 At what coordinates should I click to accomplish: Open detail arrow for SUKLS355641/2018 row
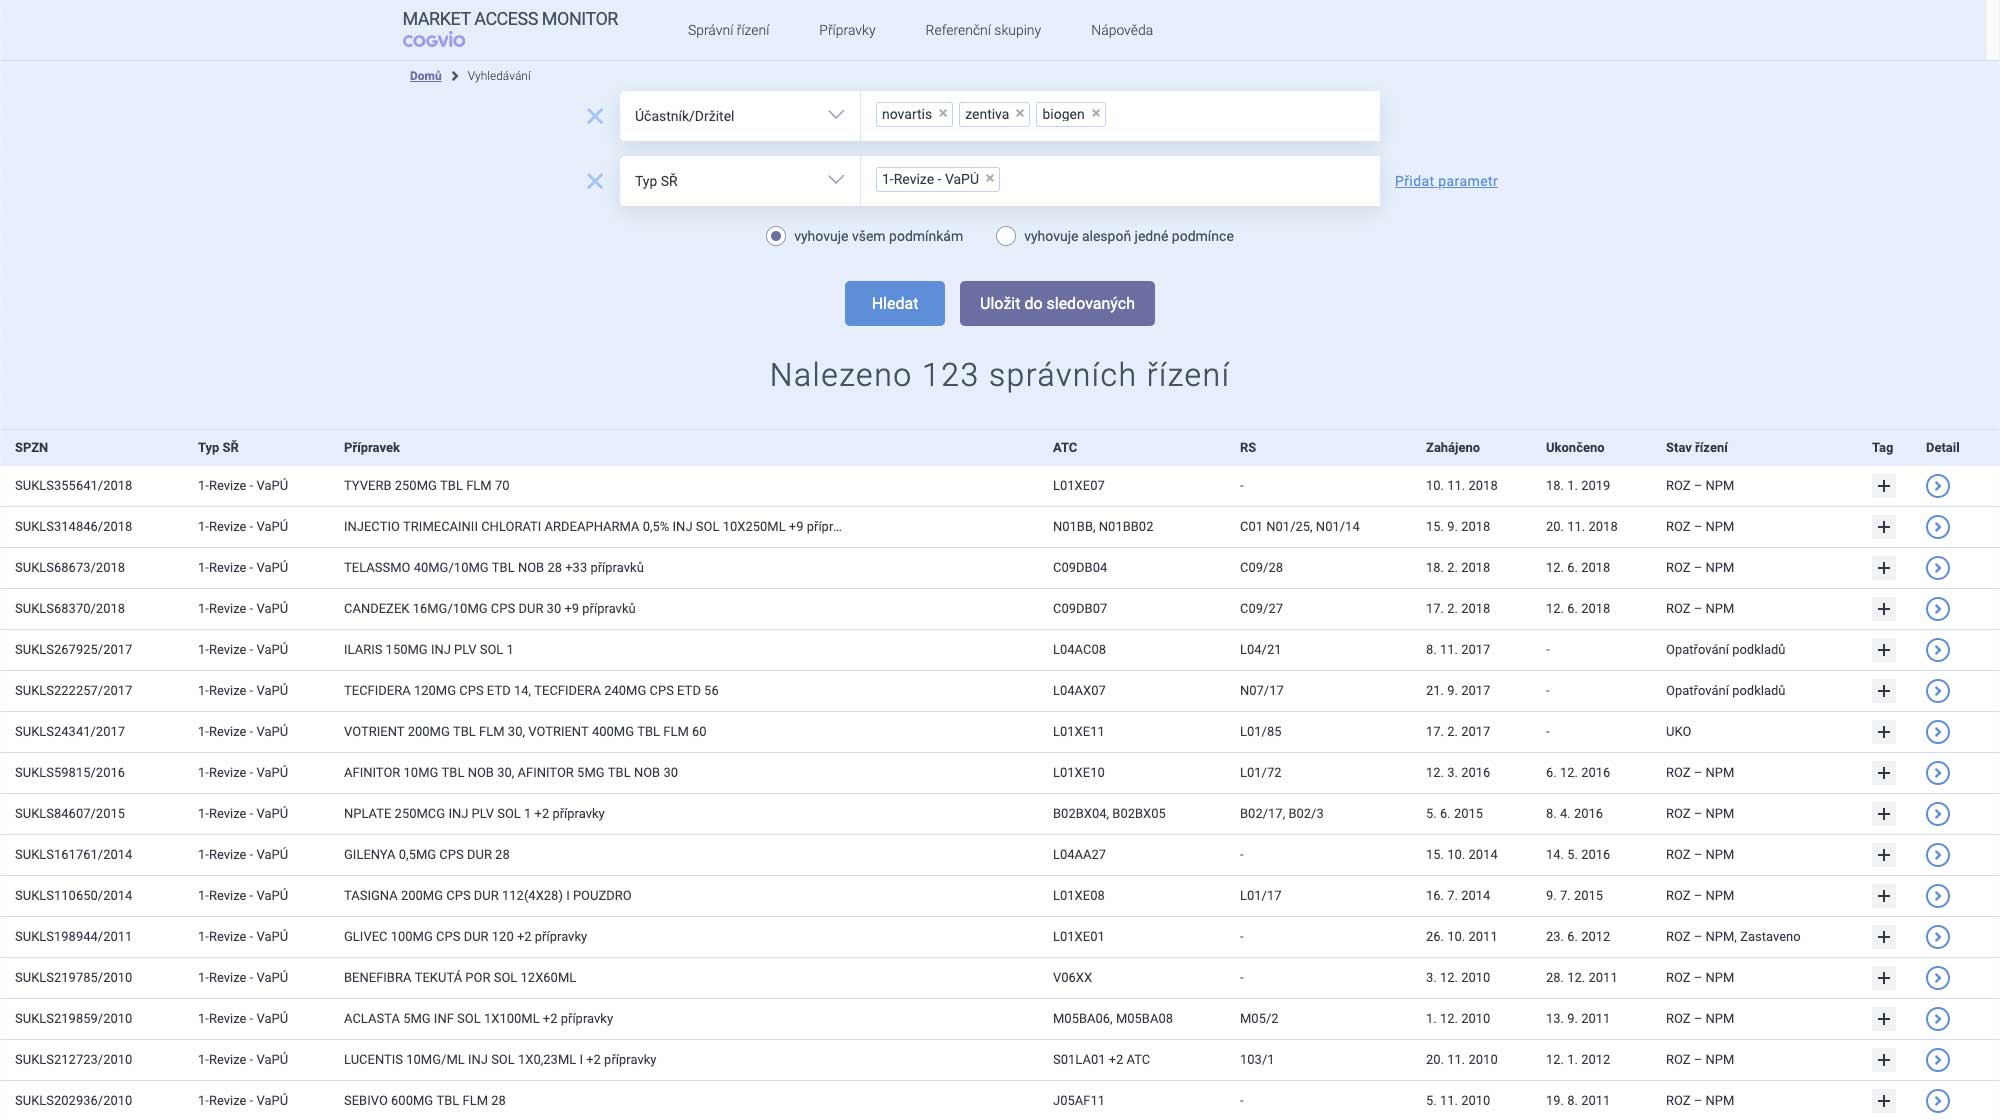click(1937, 486)
